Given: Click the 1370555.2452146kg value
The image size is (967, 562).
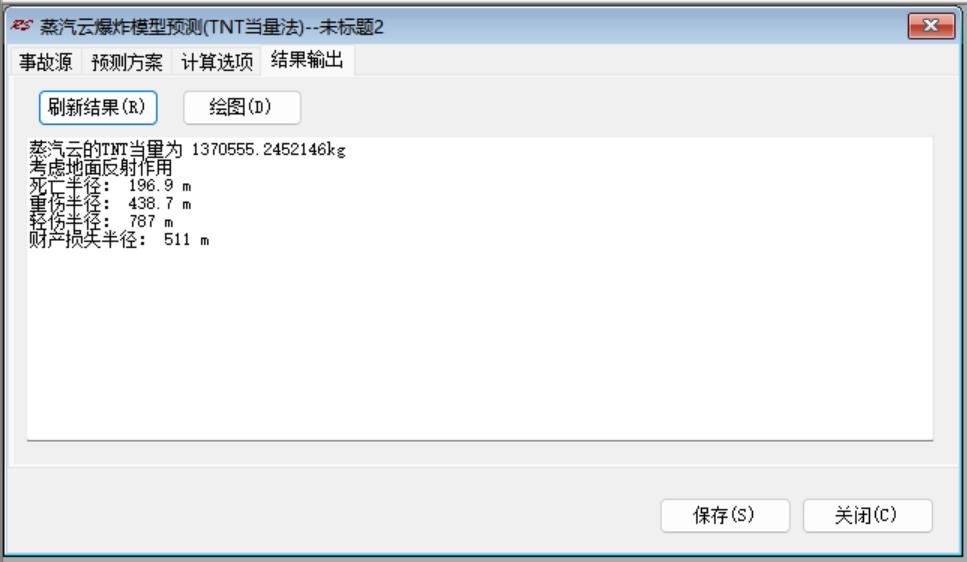Looking at the screenshot, I should pos(268,150).
